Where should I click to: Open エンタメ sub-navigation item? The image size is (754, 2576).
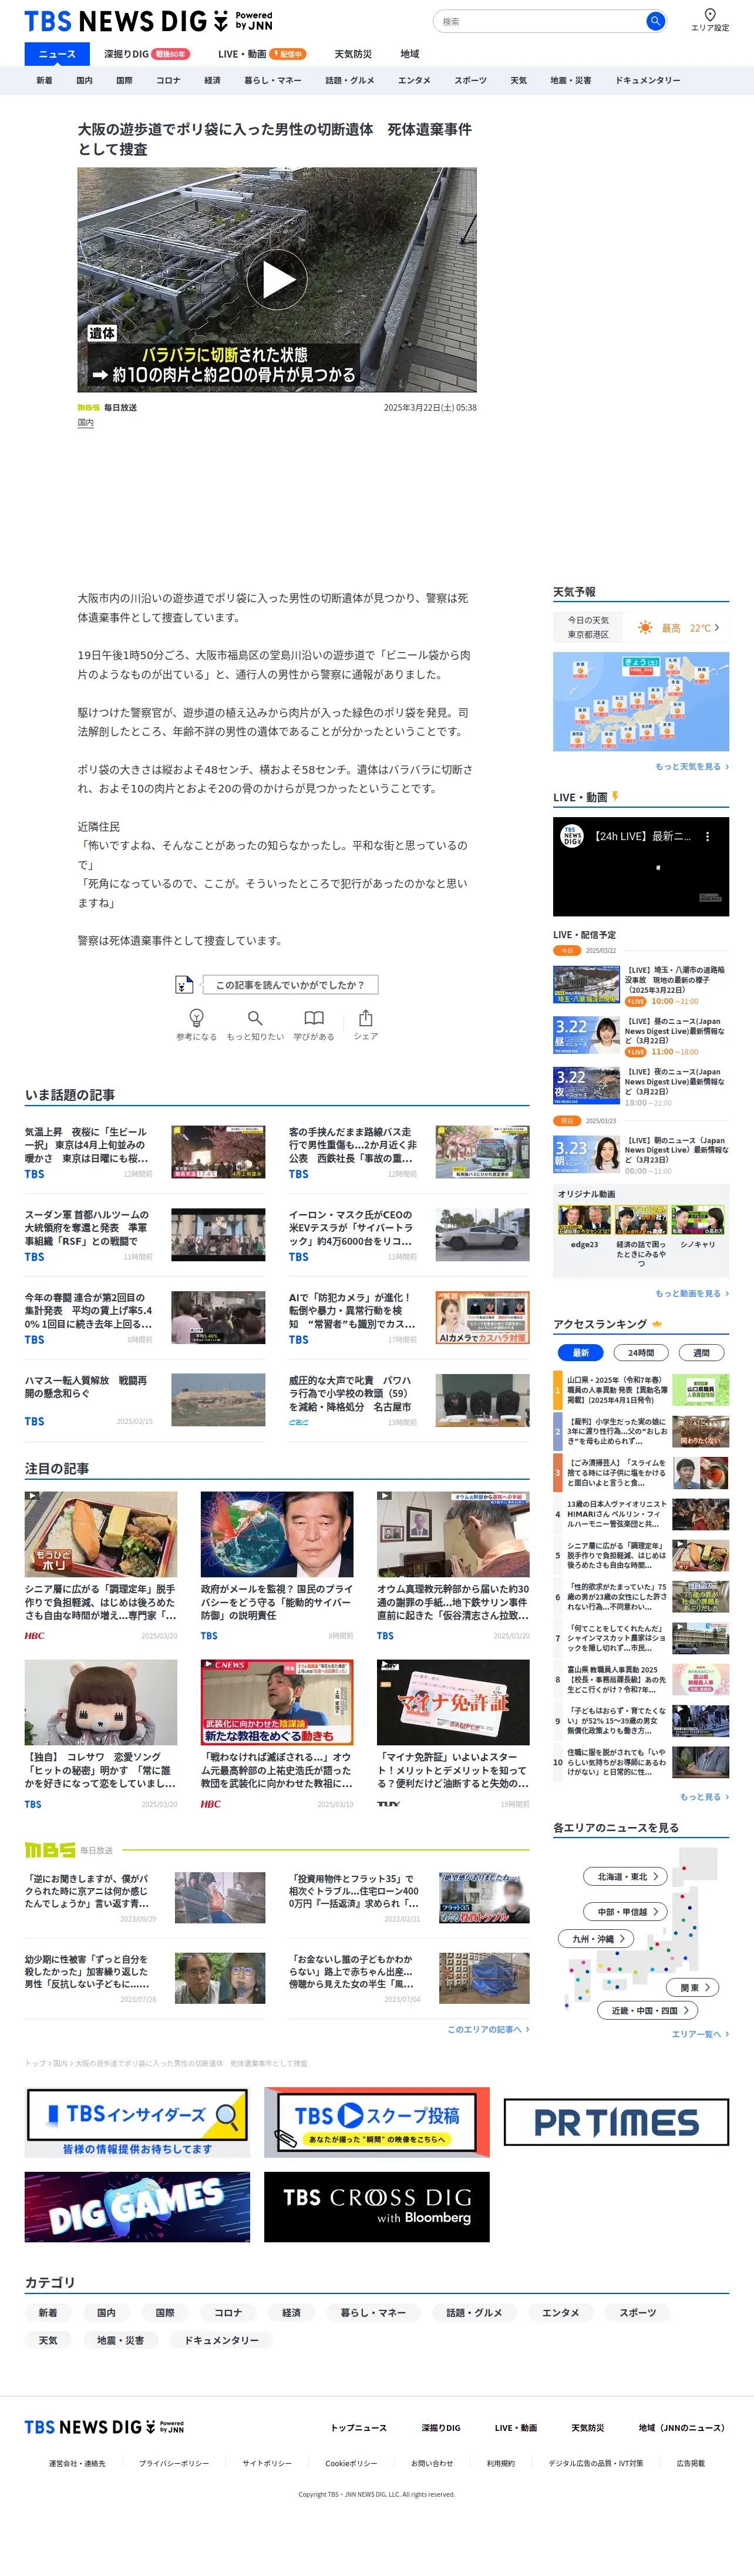(x=414, y=80)
